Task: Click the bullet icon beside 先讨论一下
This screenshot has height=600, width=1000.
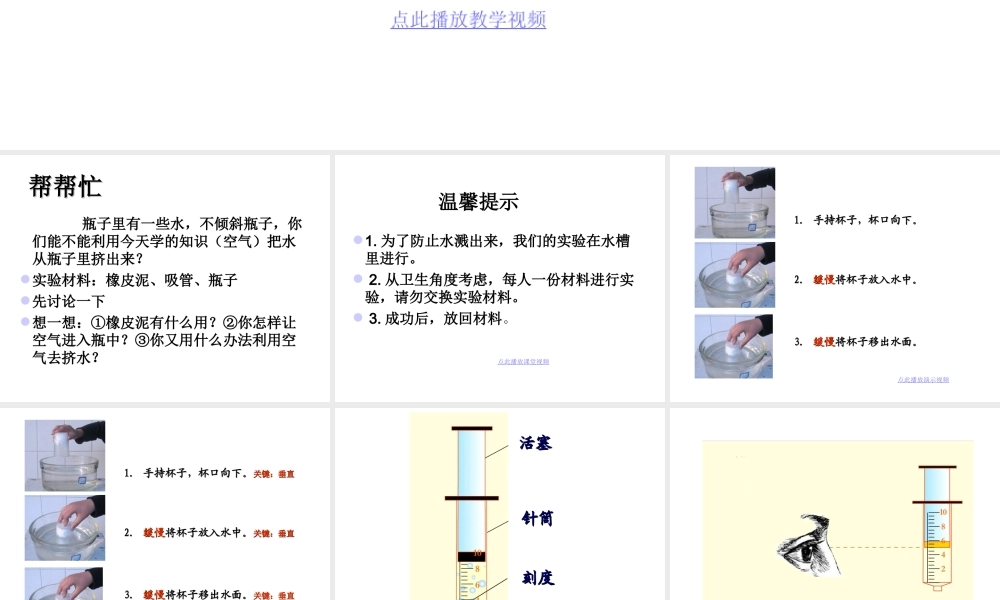Action: tap(27, 299)
